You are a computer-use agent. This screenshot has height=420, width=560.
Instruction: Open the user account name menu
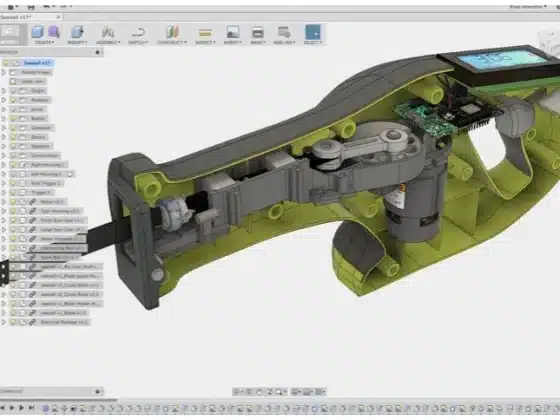coord(528,6)
